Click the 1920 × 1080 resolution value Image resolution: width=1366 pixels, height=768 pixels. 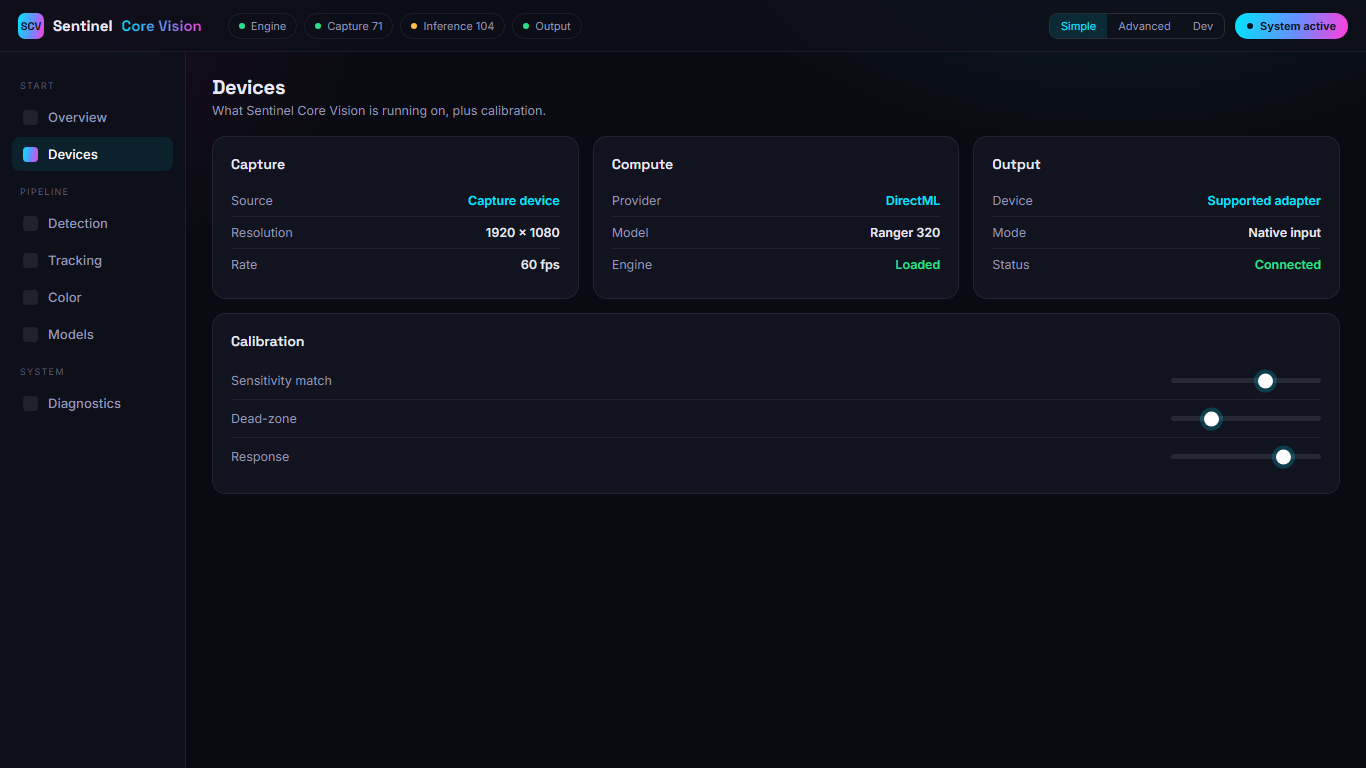[x=523, y=233]
